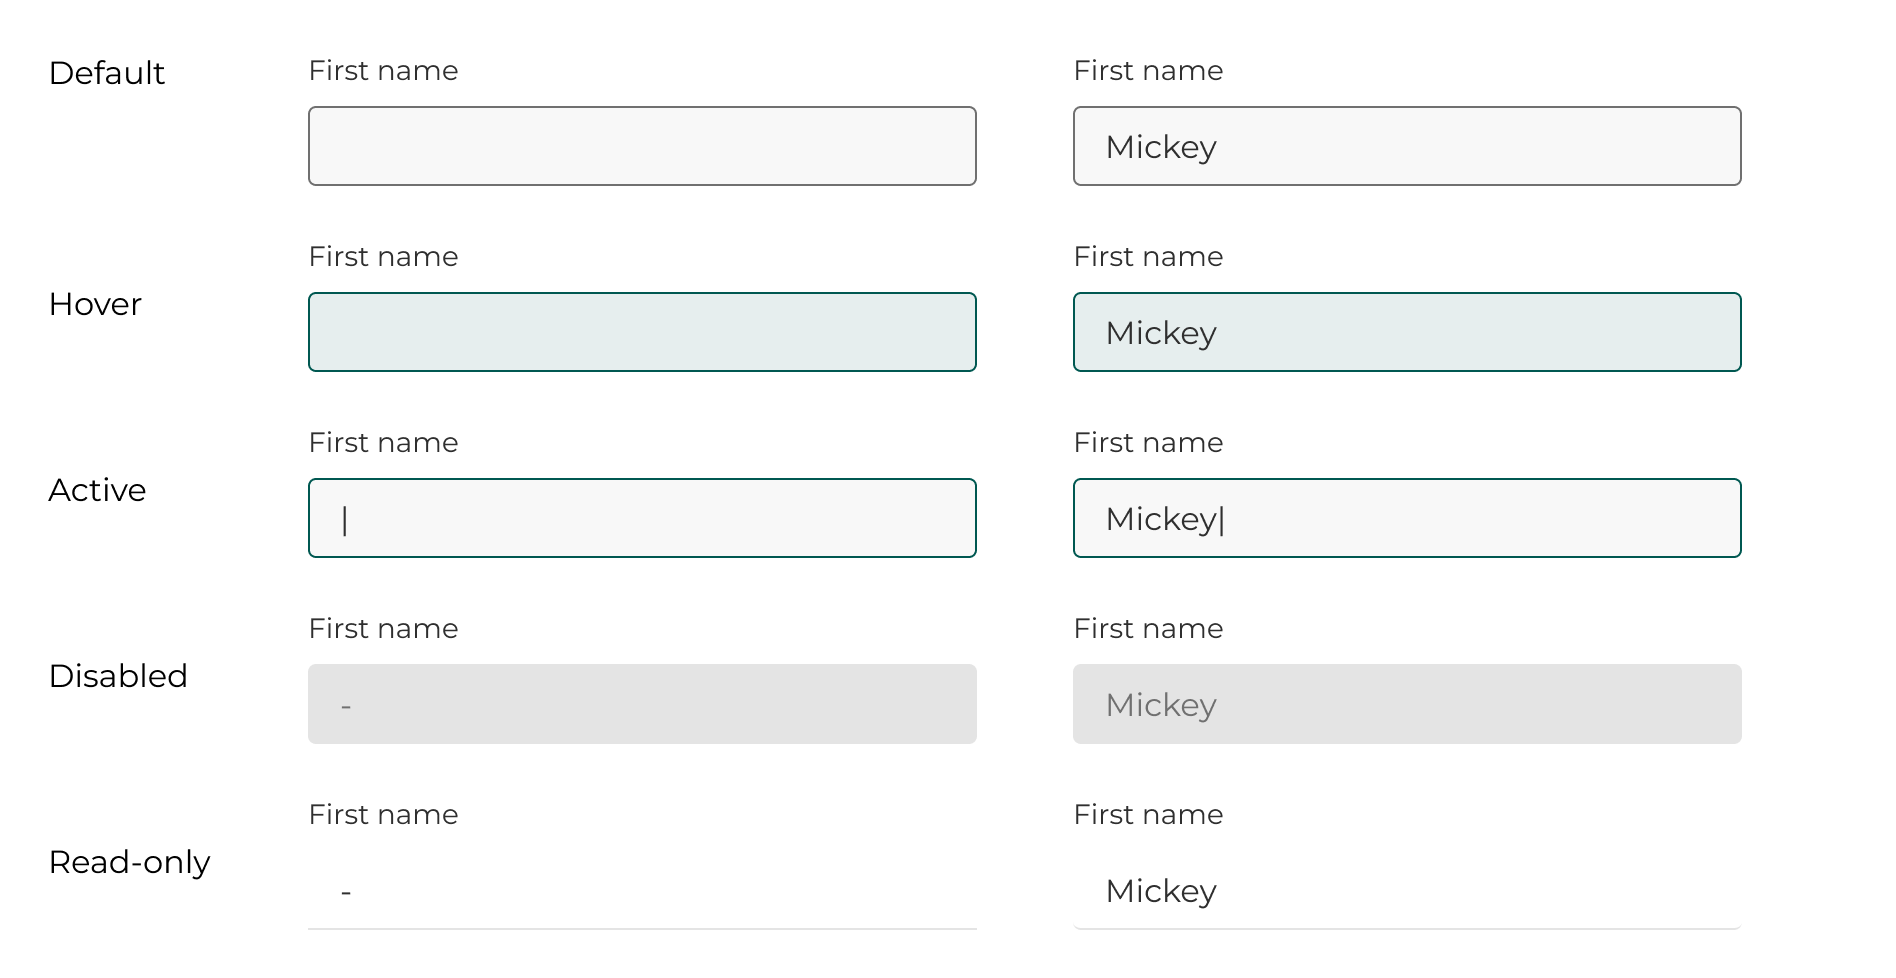Click First name label above empty Default field
The width and height of the screenshot is (1896, 978).
click(383, 70)
